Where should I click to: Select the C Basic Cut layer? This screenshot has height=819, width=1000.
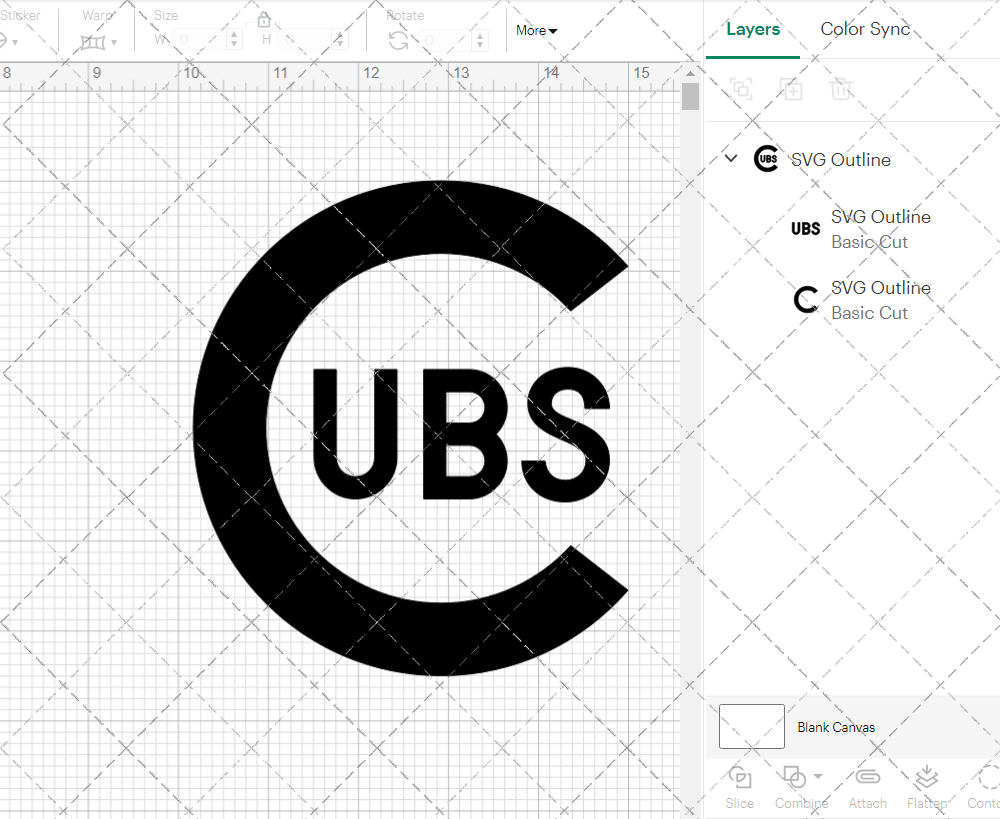tap(880, 300)
